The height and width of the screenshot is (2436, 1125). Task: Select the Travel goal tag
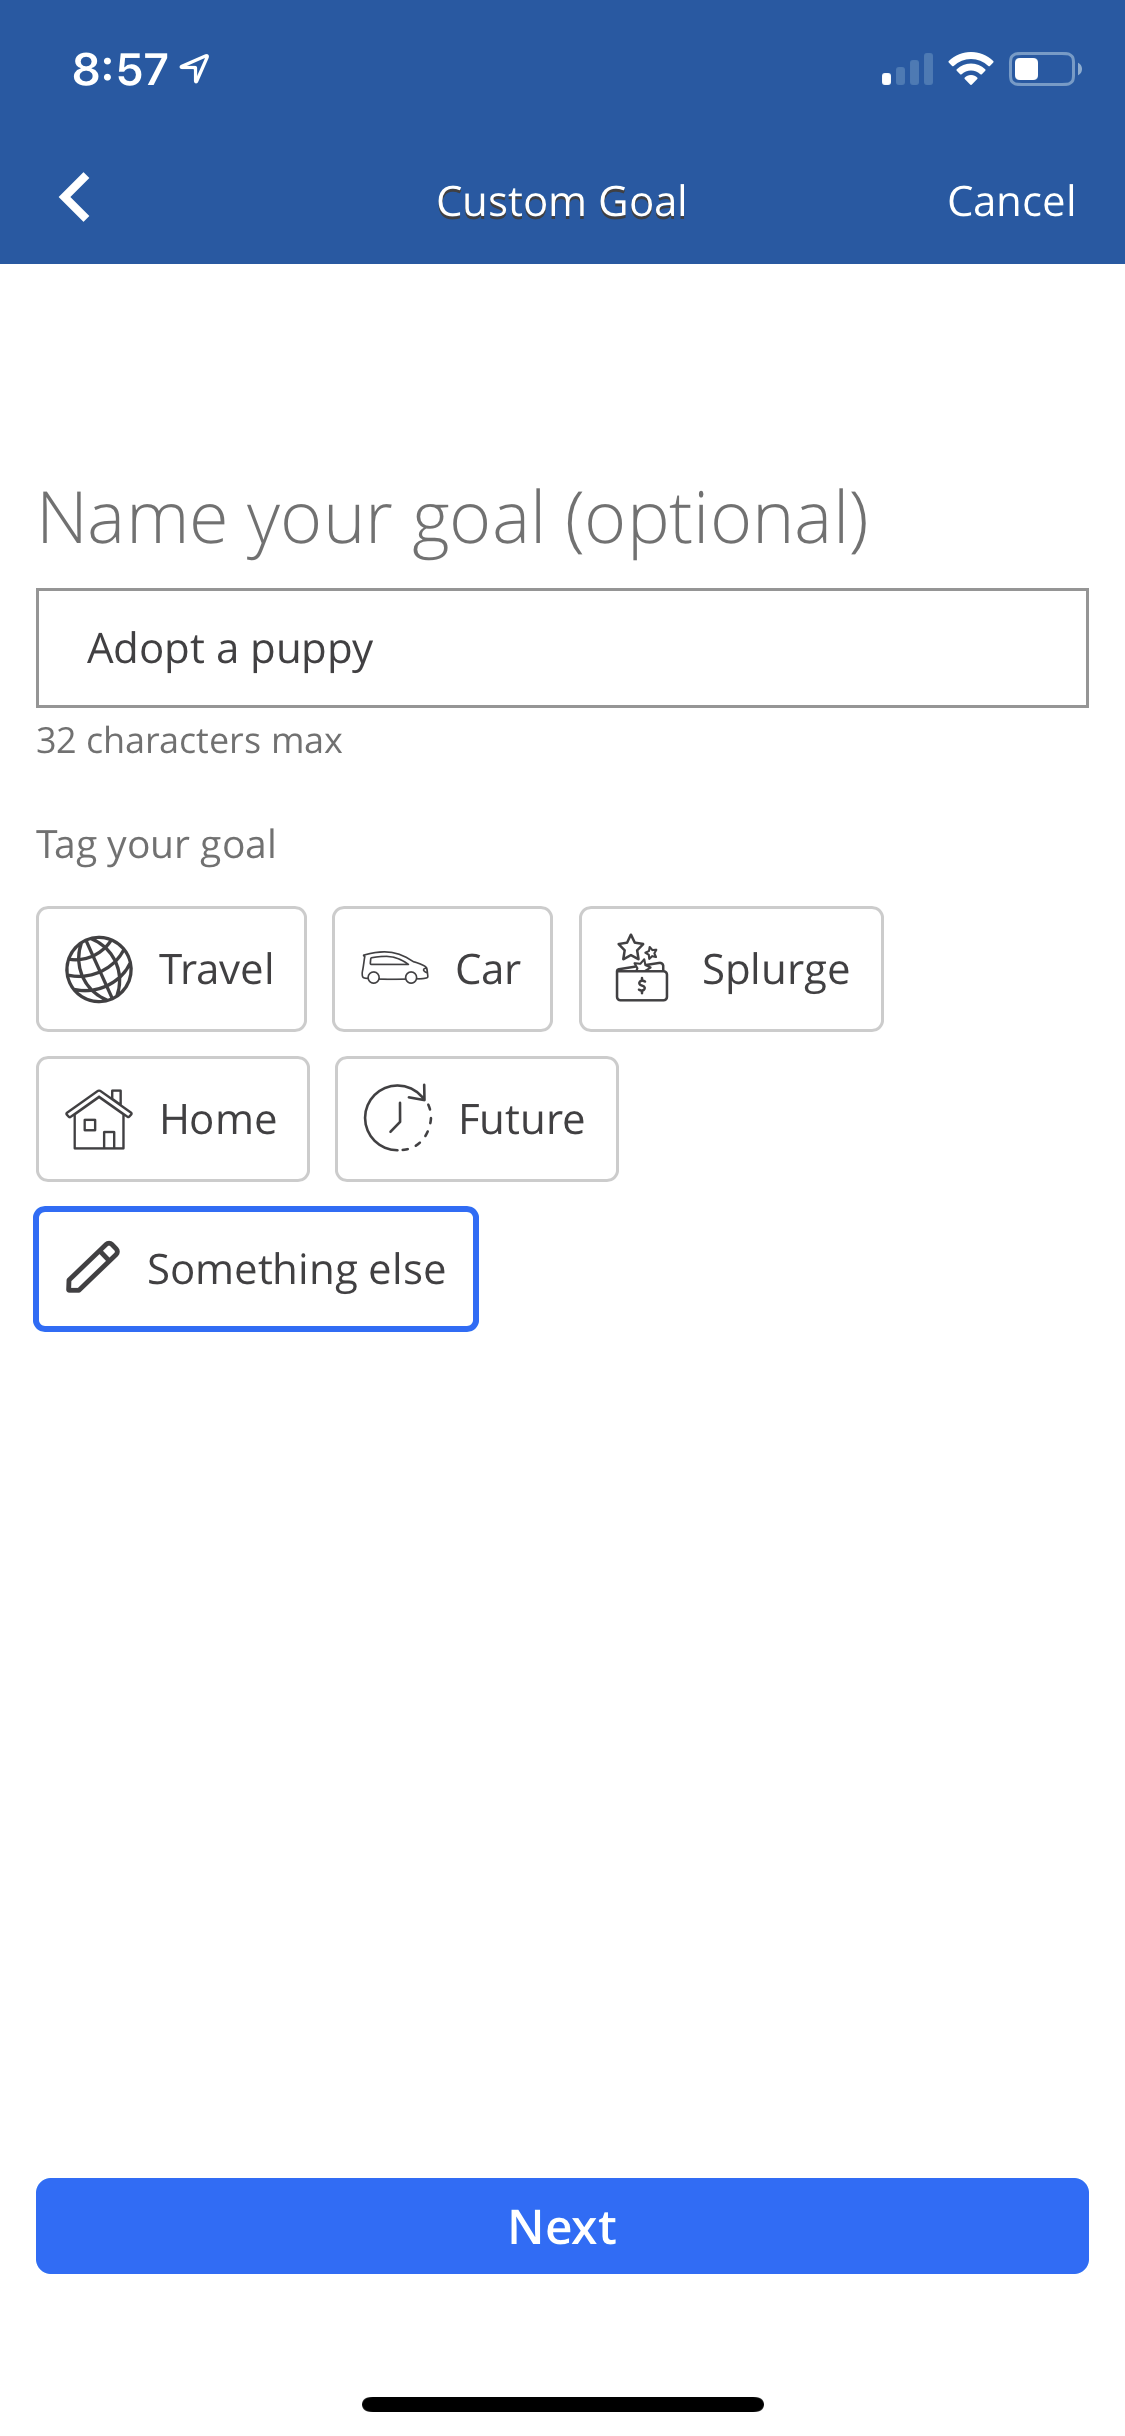coord(171,969)
